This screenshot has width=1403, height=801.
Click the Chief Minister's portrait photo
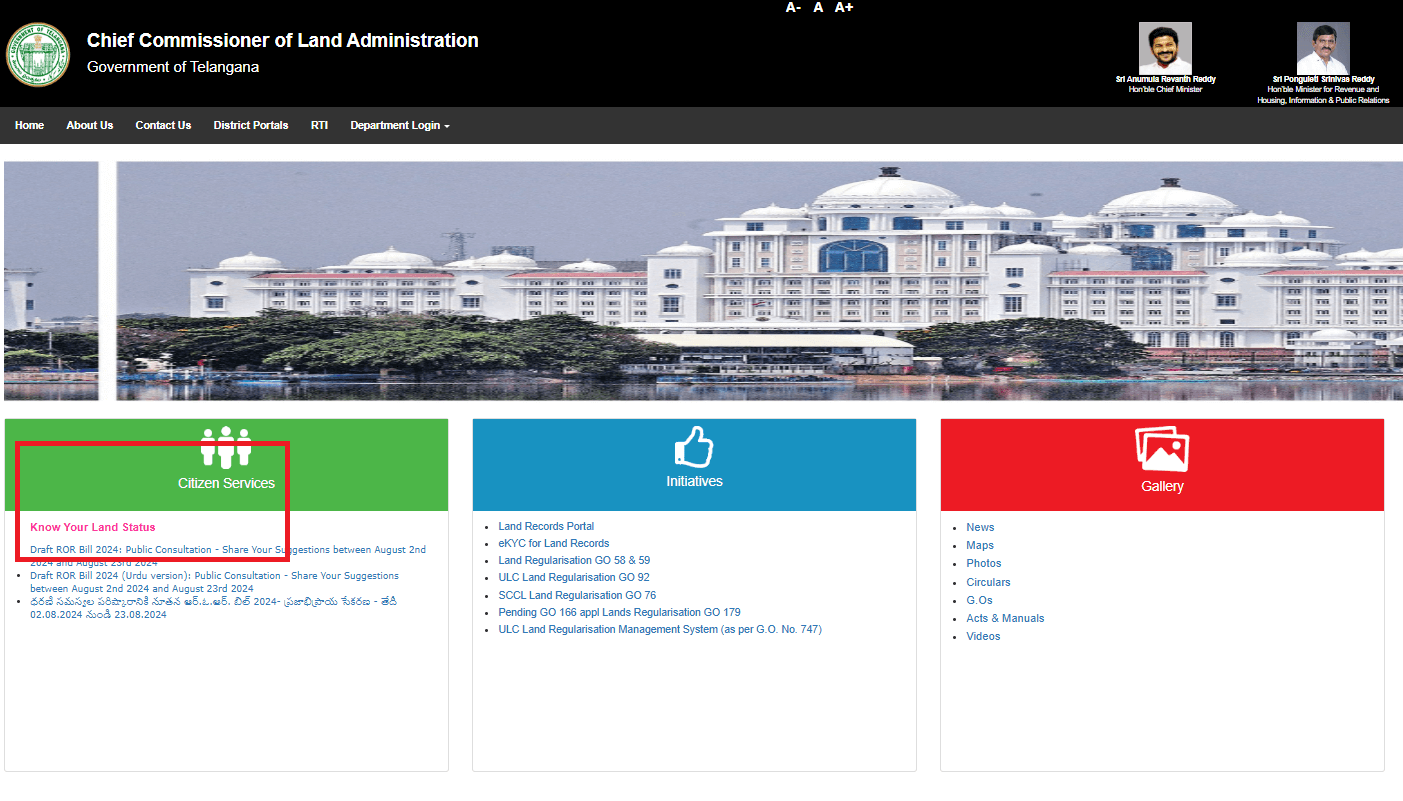(x=1165, y=48)
